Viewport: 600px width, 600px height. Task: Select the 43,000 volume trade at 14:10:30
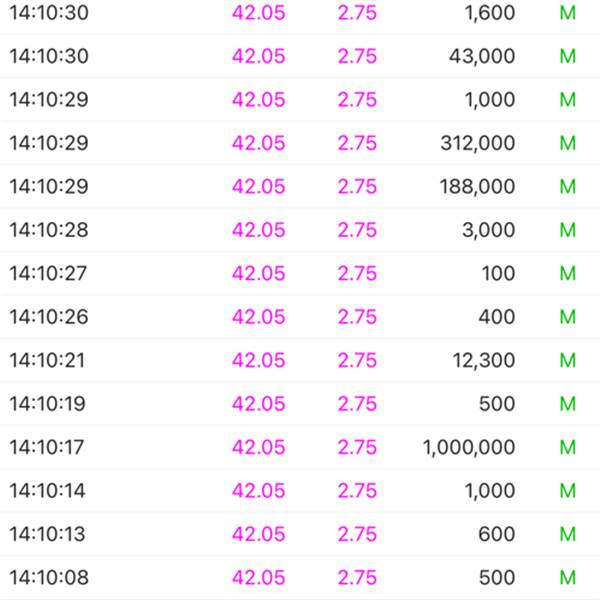tap(300, 56)
